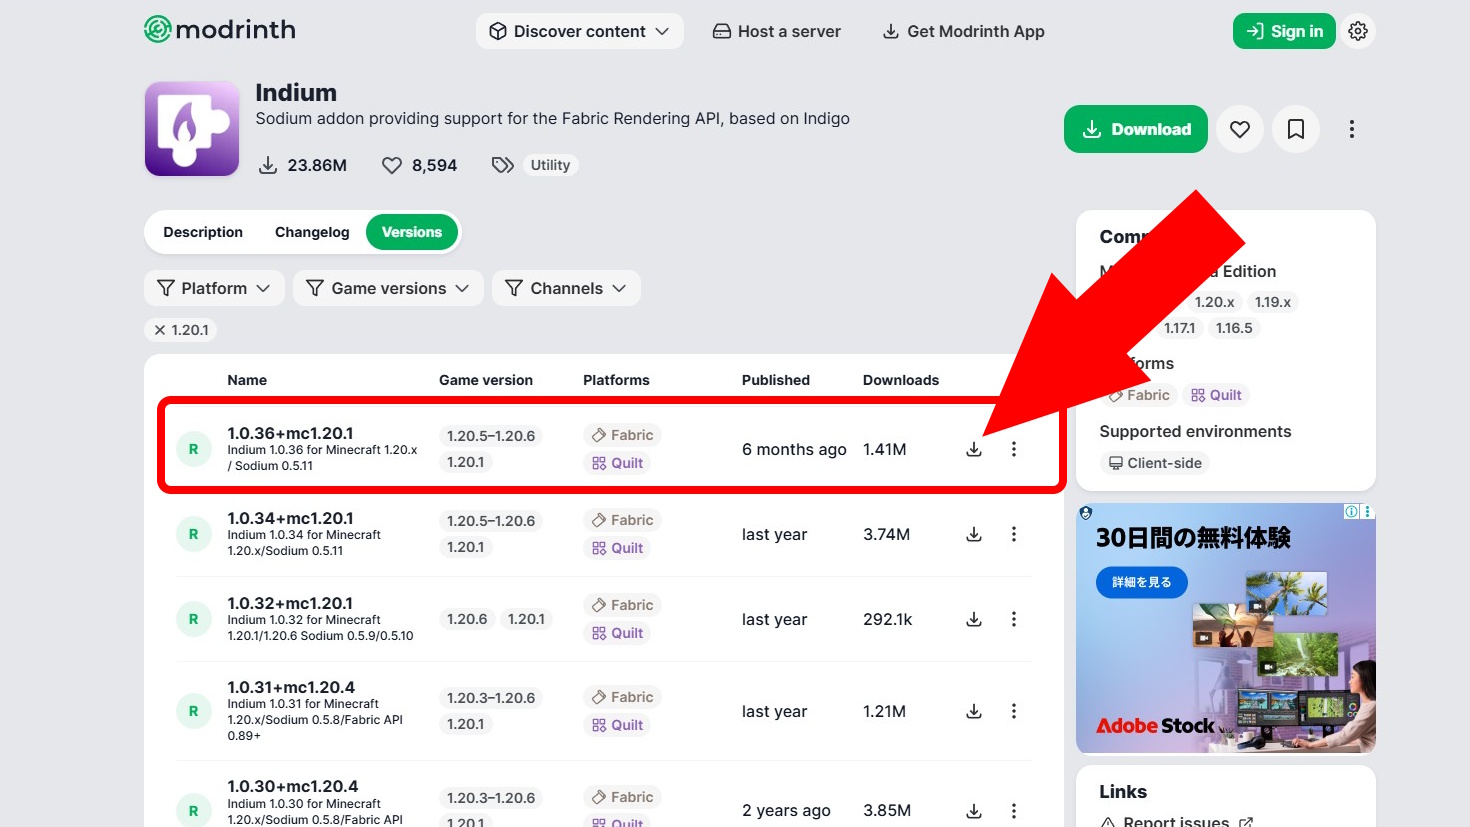Click the Fabric tag in the 1.0.34 row
Viewport: 1470px width, 827px height.
pyautogui.click(x=622, y=520)
